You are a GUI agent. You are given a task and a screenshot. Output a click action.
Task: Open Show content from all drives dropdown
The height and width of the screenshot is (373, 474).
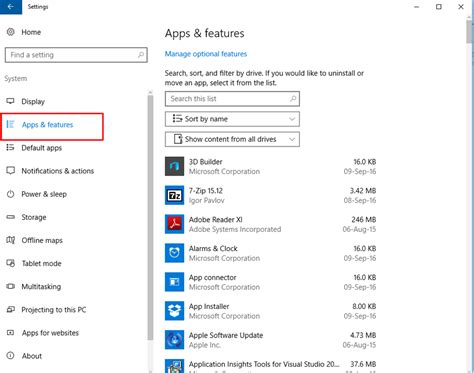232,139
